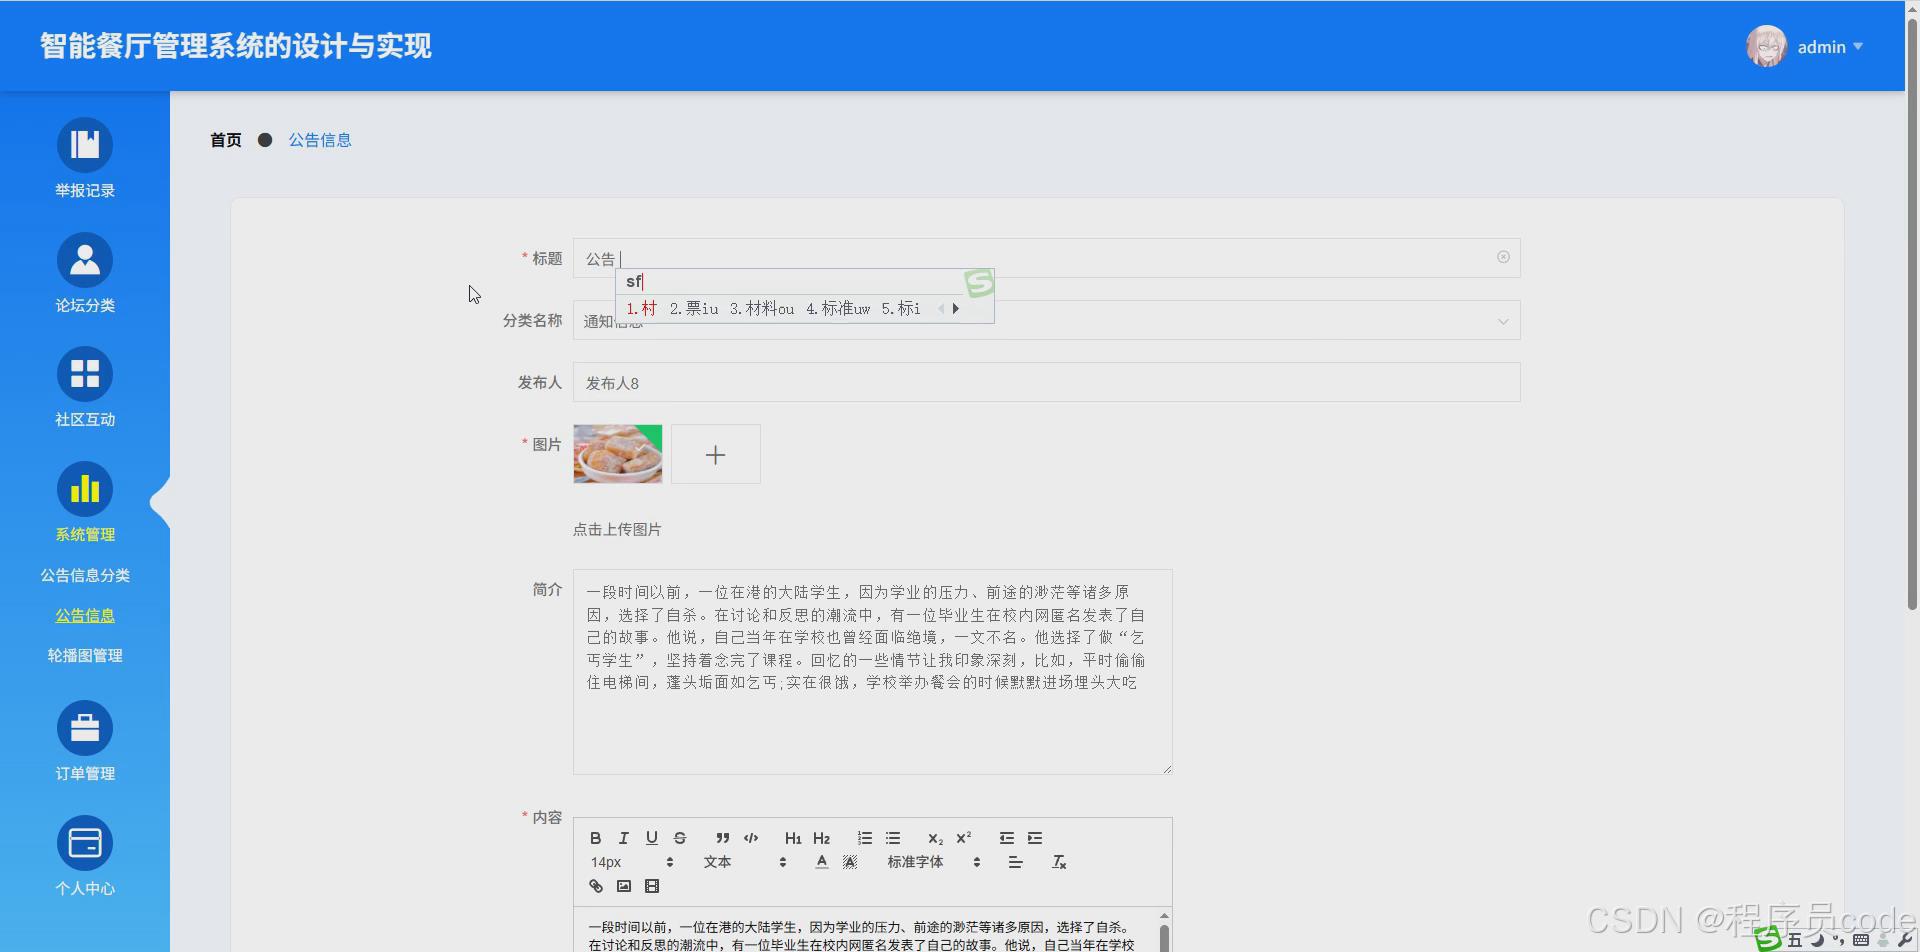Viewport: 1920px width, 952px height.
Task: Open 社区互动 in the sidebar
Action: [85, 386]
